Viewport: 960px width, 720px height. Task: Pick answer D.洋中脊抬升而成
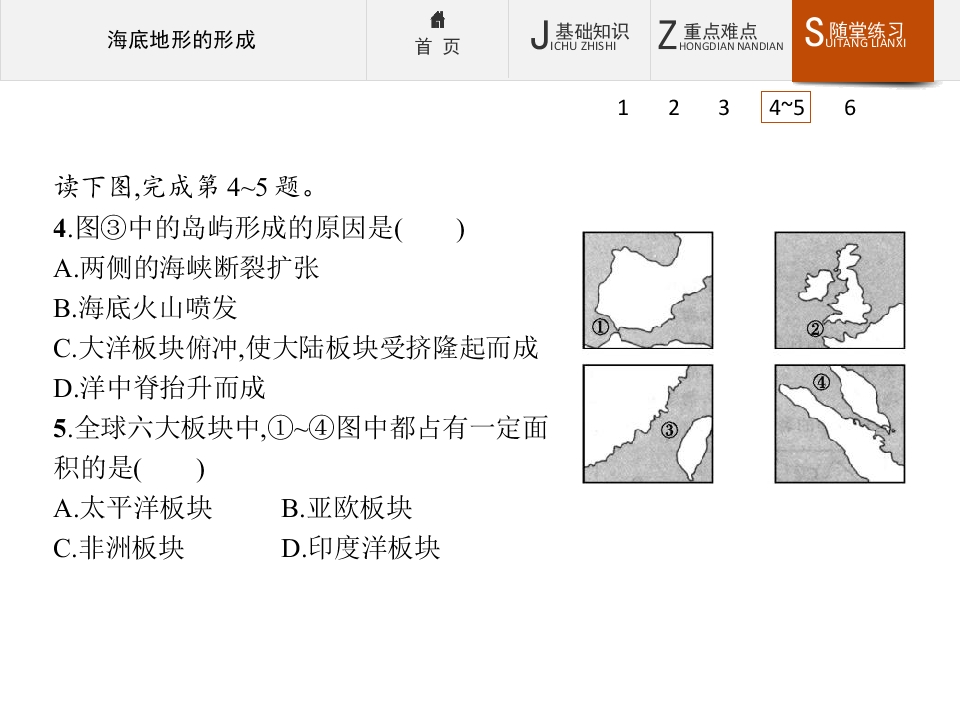pos(159,388)
